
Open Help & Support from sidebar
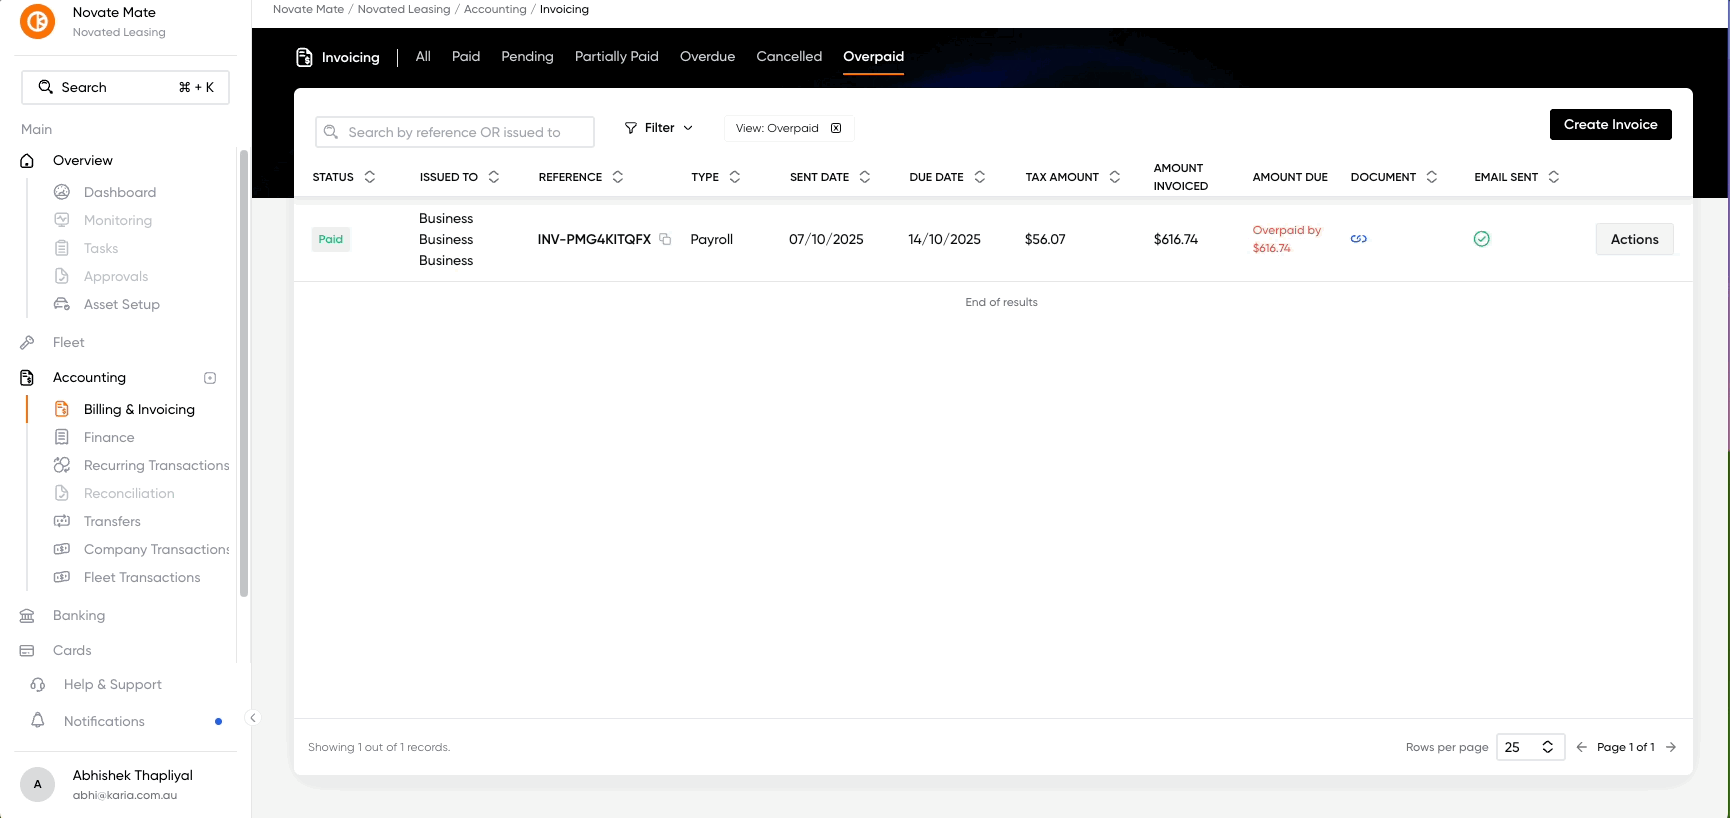click(112, 684)
